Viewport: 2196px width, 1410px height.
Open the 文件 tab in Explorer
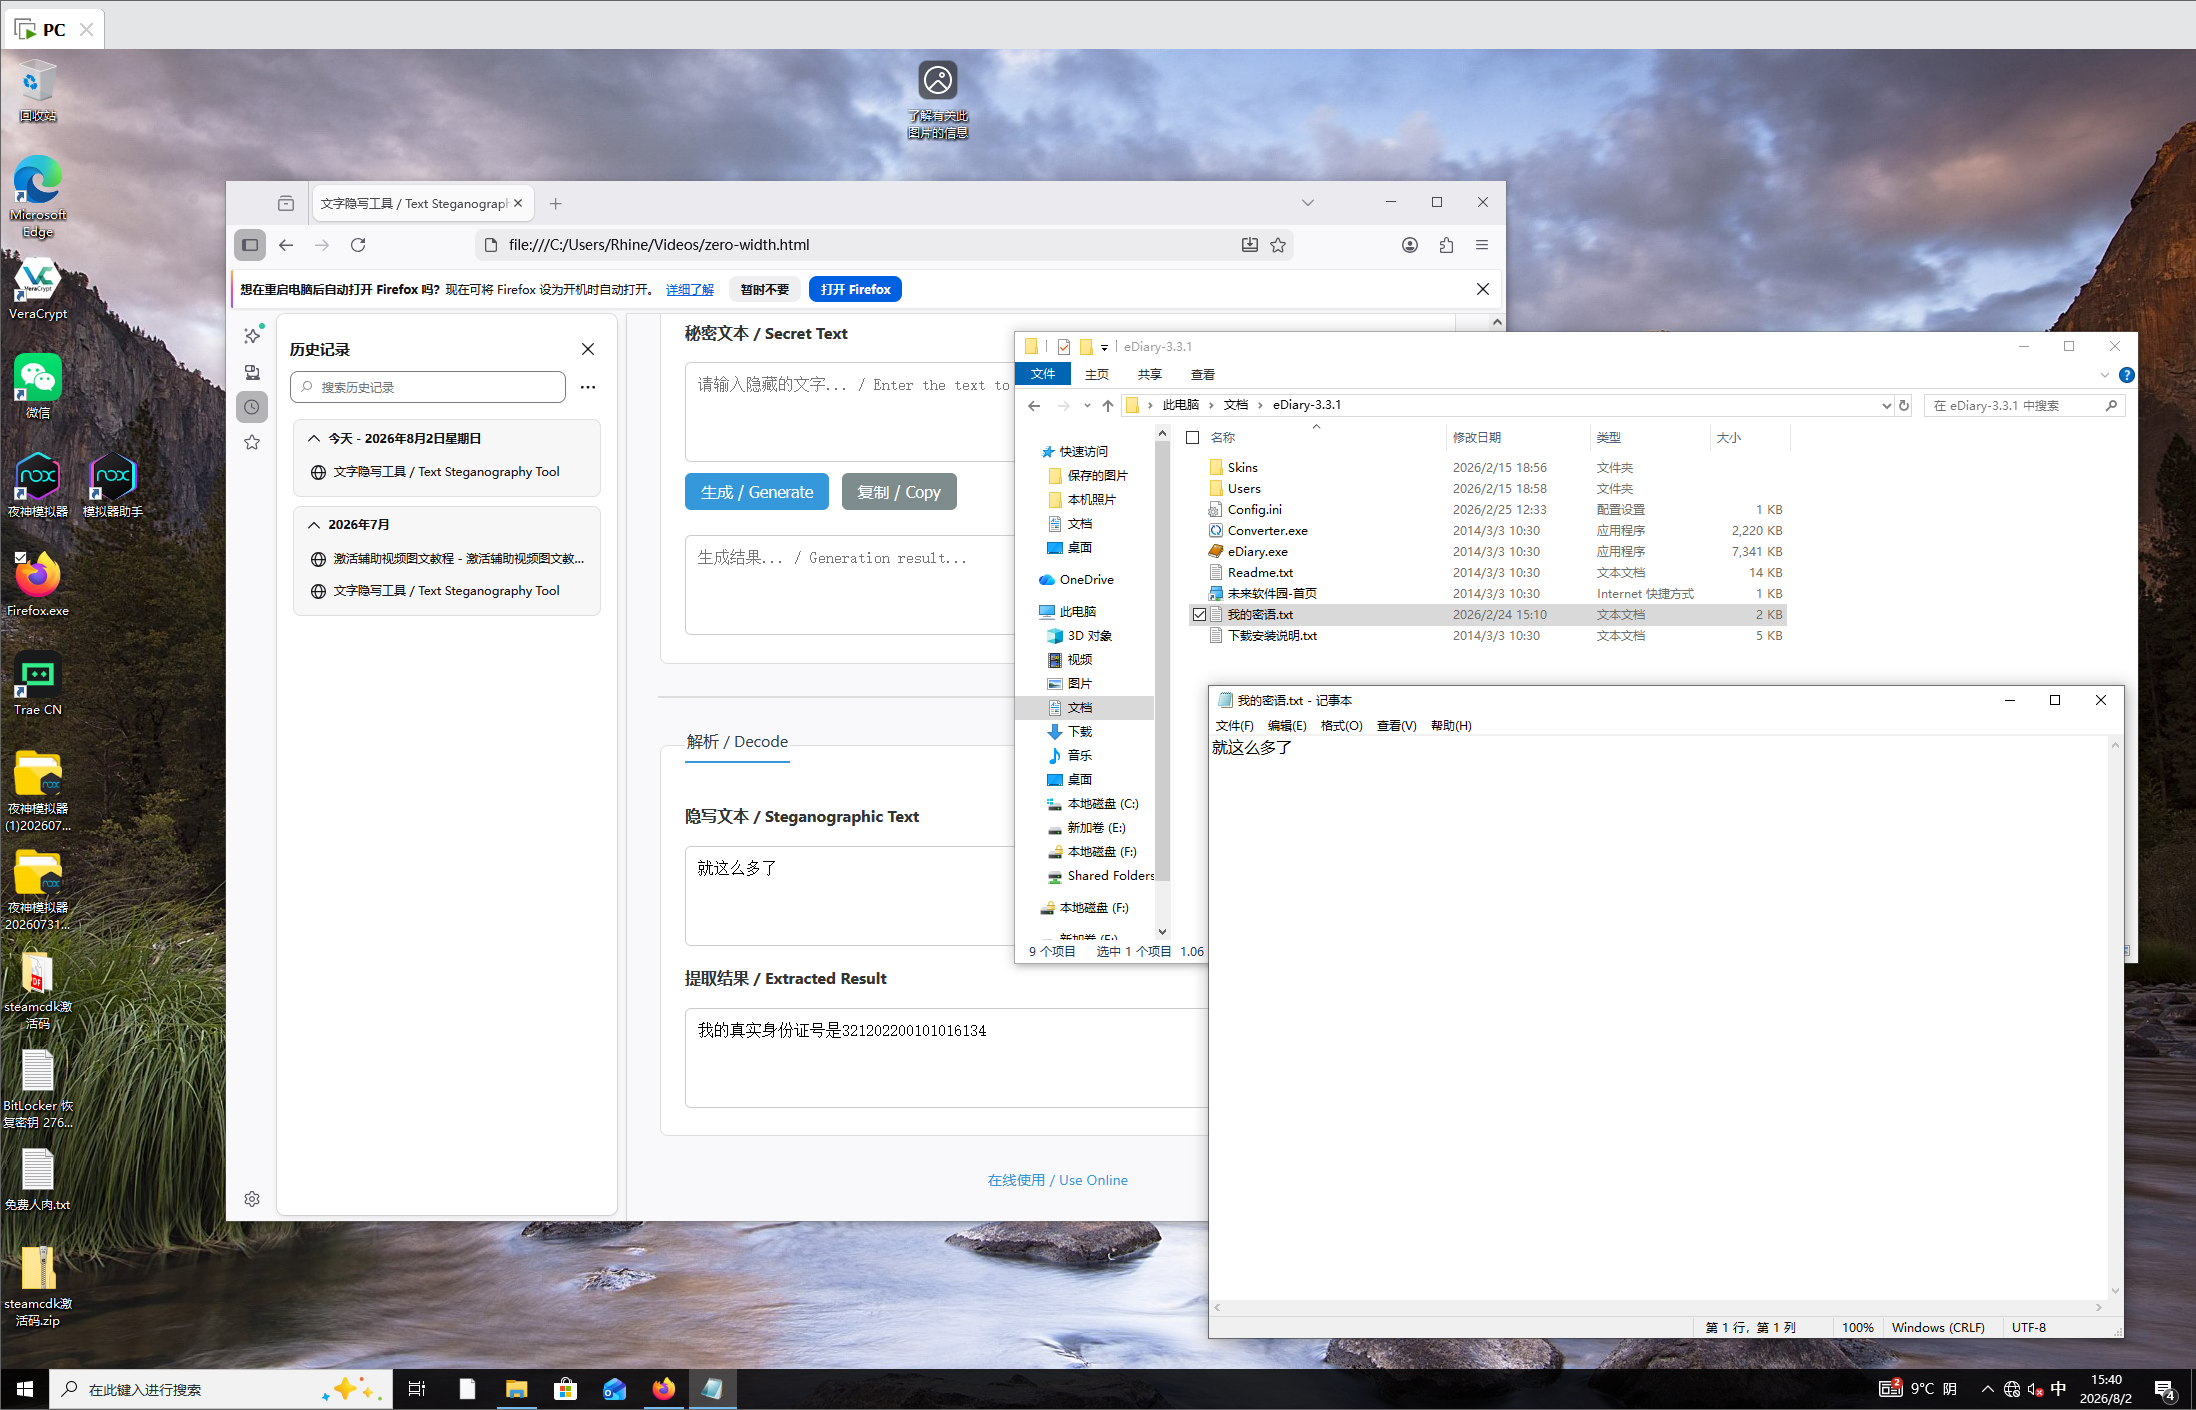coord(1043,374)
